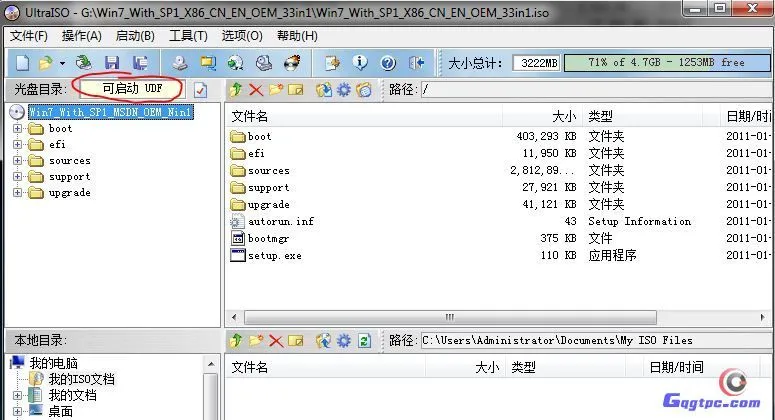
Task: Click folder list icon after disc gear
Action: (364, 89)
